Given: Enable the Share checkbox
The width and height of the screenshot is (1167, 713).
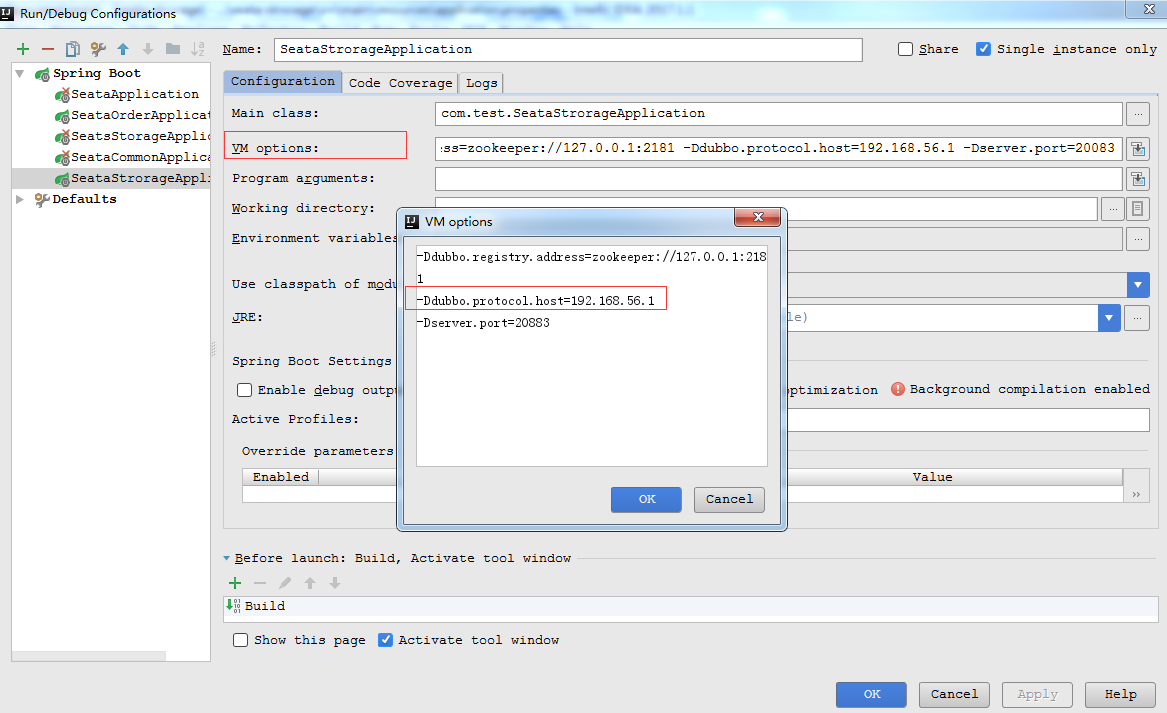Looking at the screenshot, I should (x=905, y=48).
